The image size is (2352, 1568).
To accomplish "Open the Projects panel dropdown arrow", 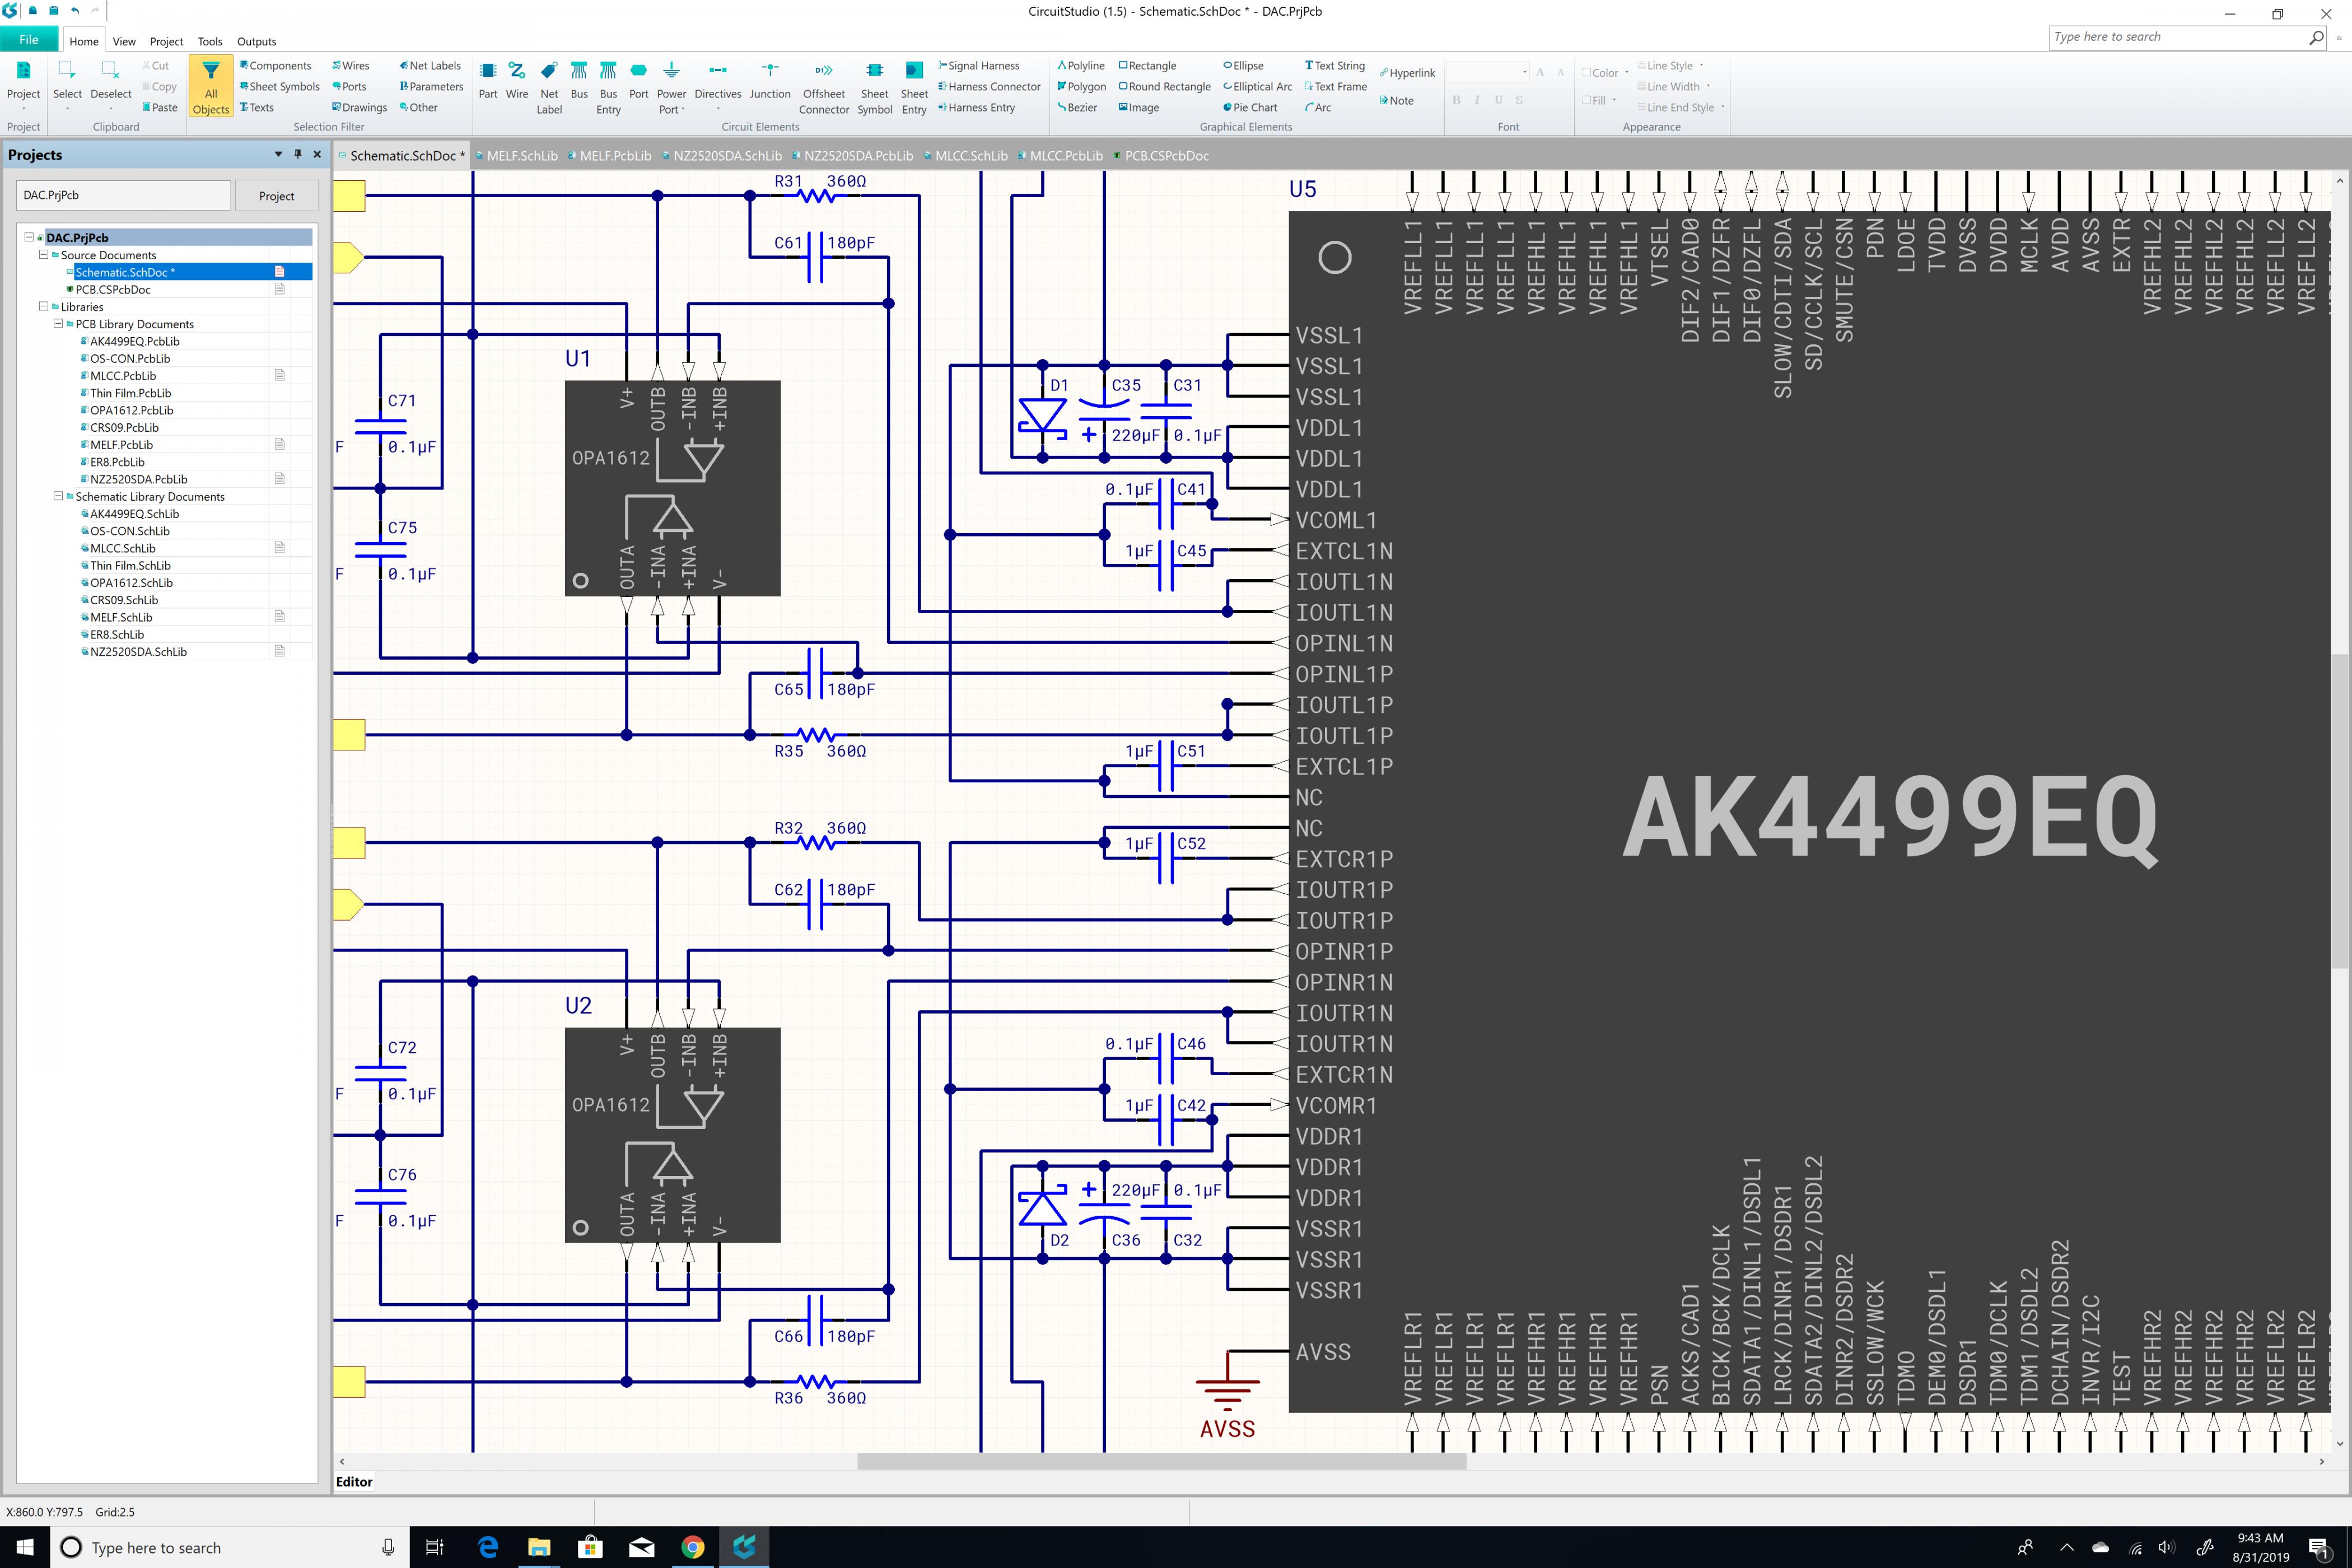I will (x=278, y=154).
